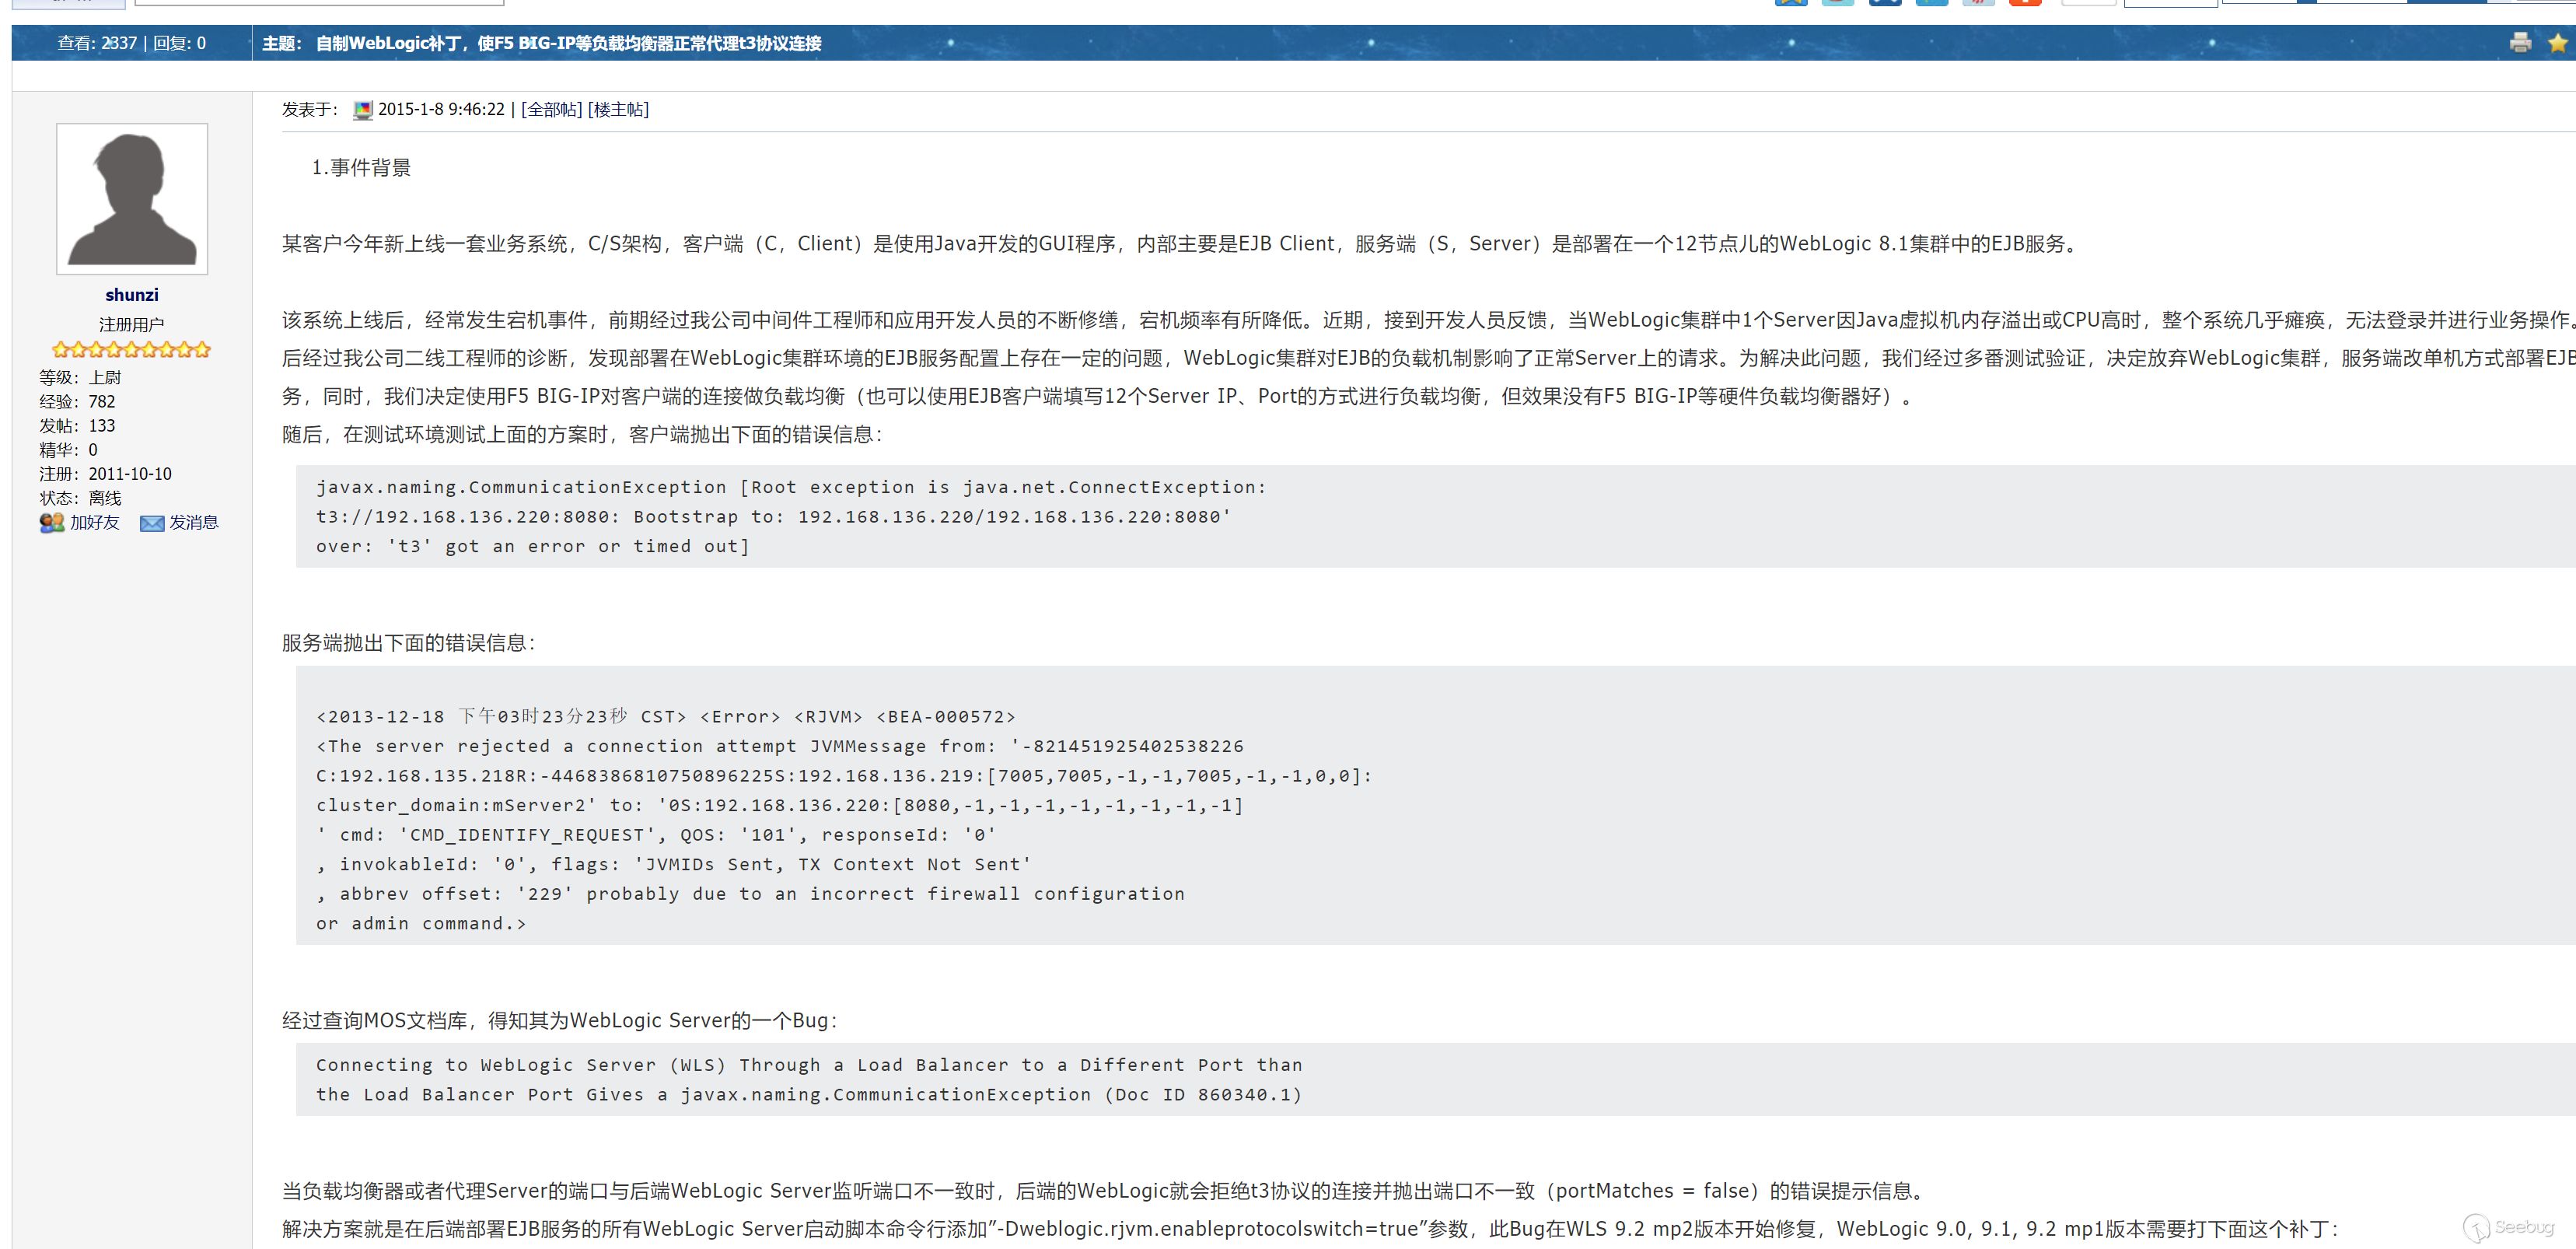Click the BEA-000572 server error code block
2576x1249 pixels.
click(844, 805)
